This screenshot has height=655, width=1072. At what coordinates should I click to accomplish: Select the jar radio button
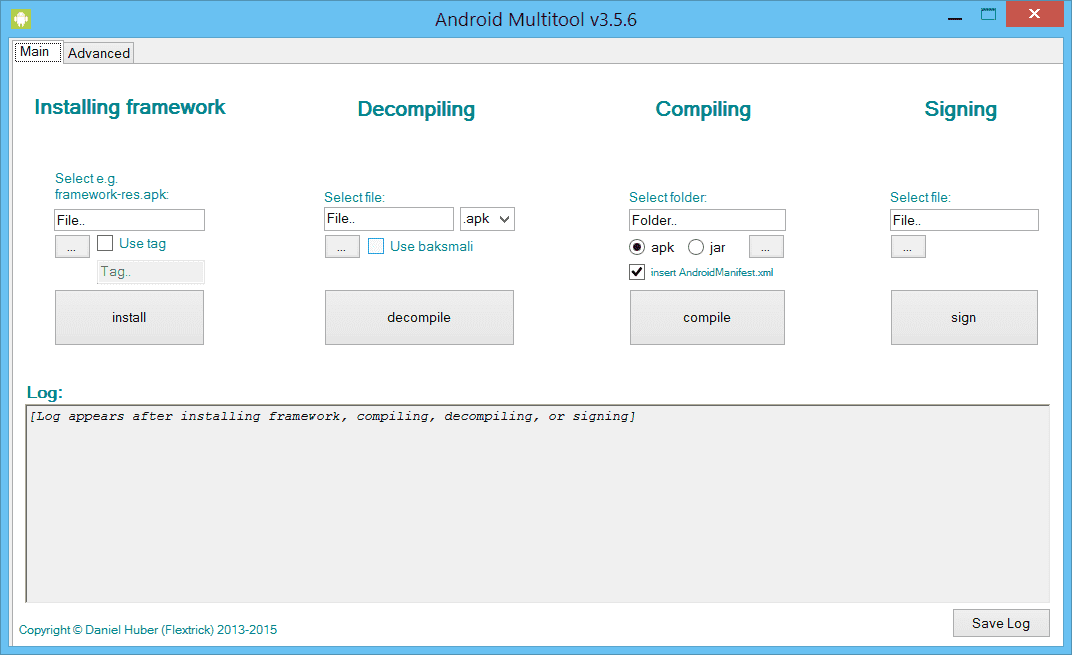pyautogui.click(x=696, y=247)
